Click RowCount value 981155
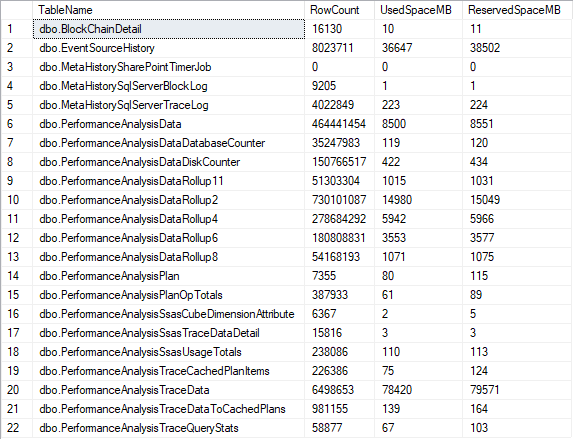Image resolution: width=573 pixels, height=439 pixels. [x=339, y=409]
